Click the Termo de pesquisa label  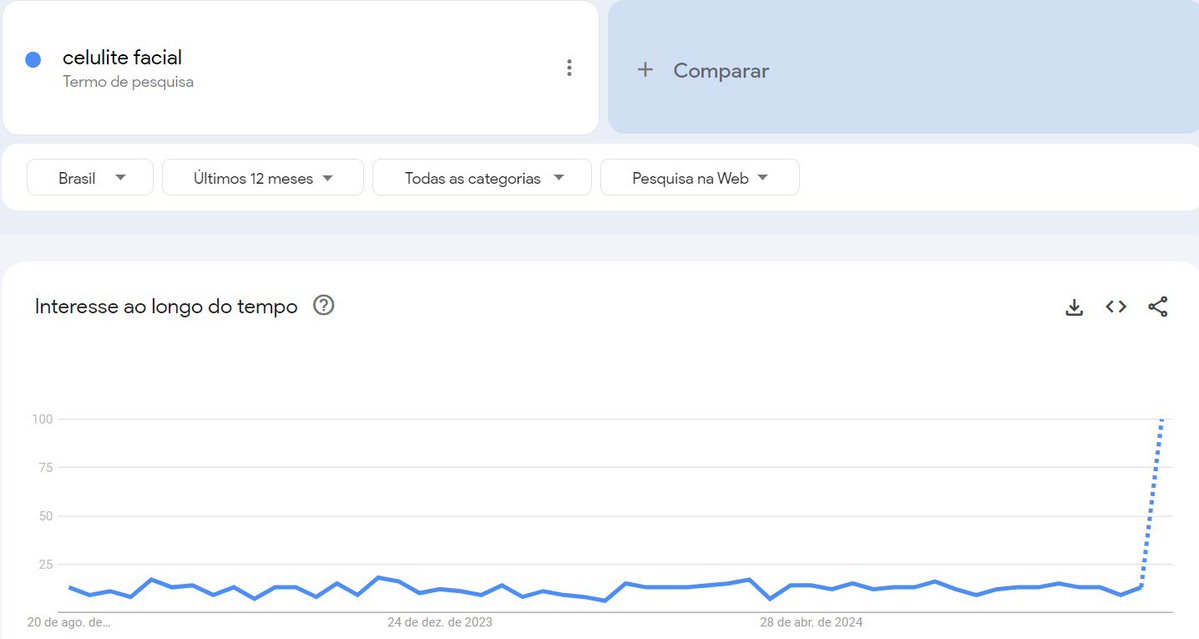[x=128, y=82]
